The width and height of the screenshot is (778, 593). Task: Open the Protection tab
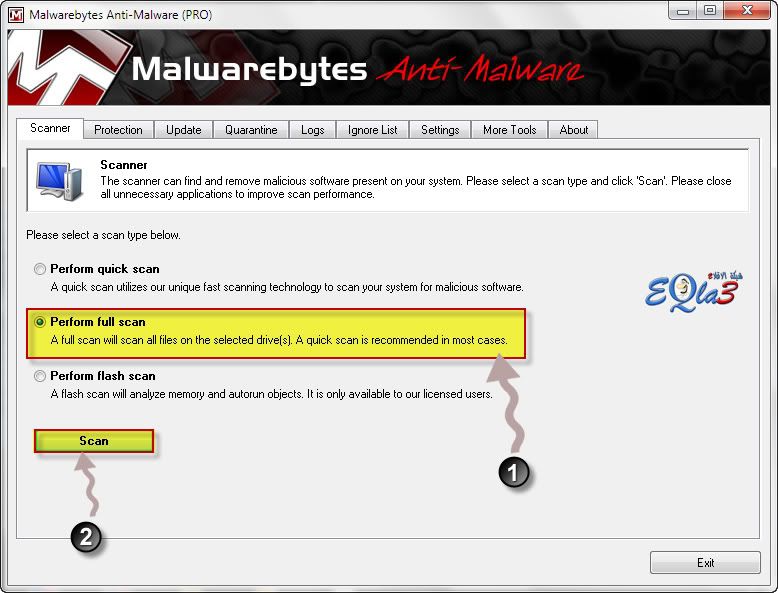(118, 130)
